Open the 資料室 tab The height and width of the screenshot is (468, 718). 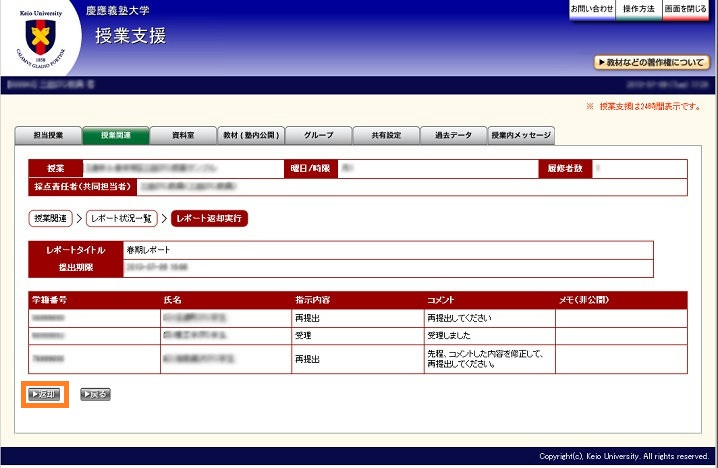pos(183,135)
